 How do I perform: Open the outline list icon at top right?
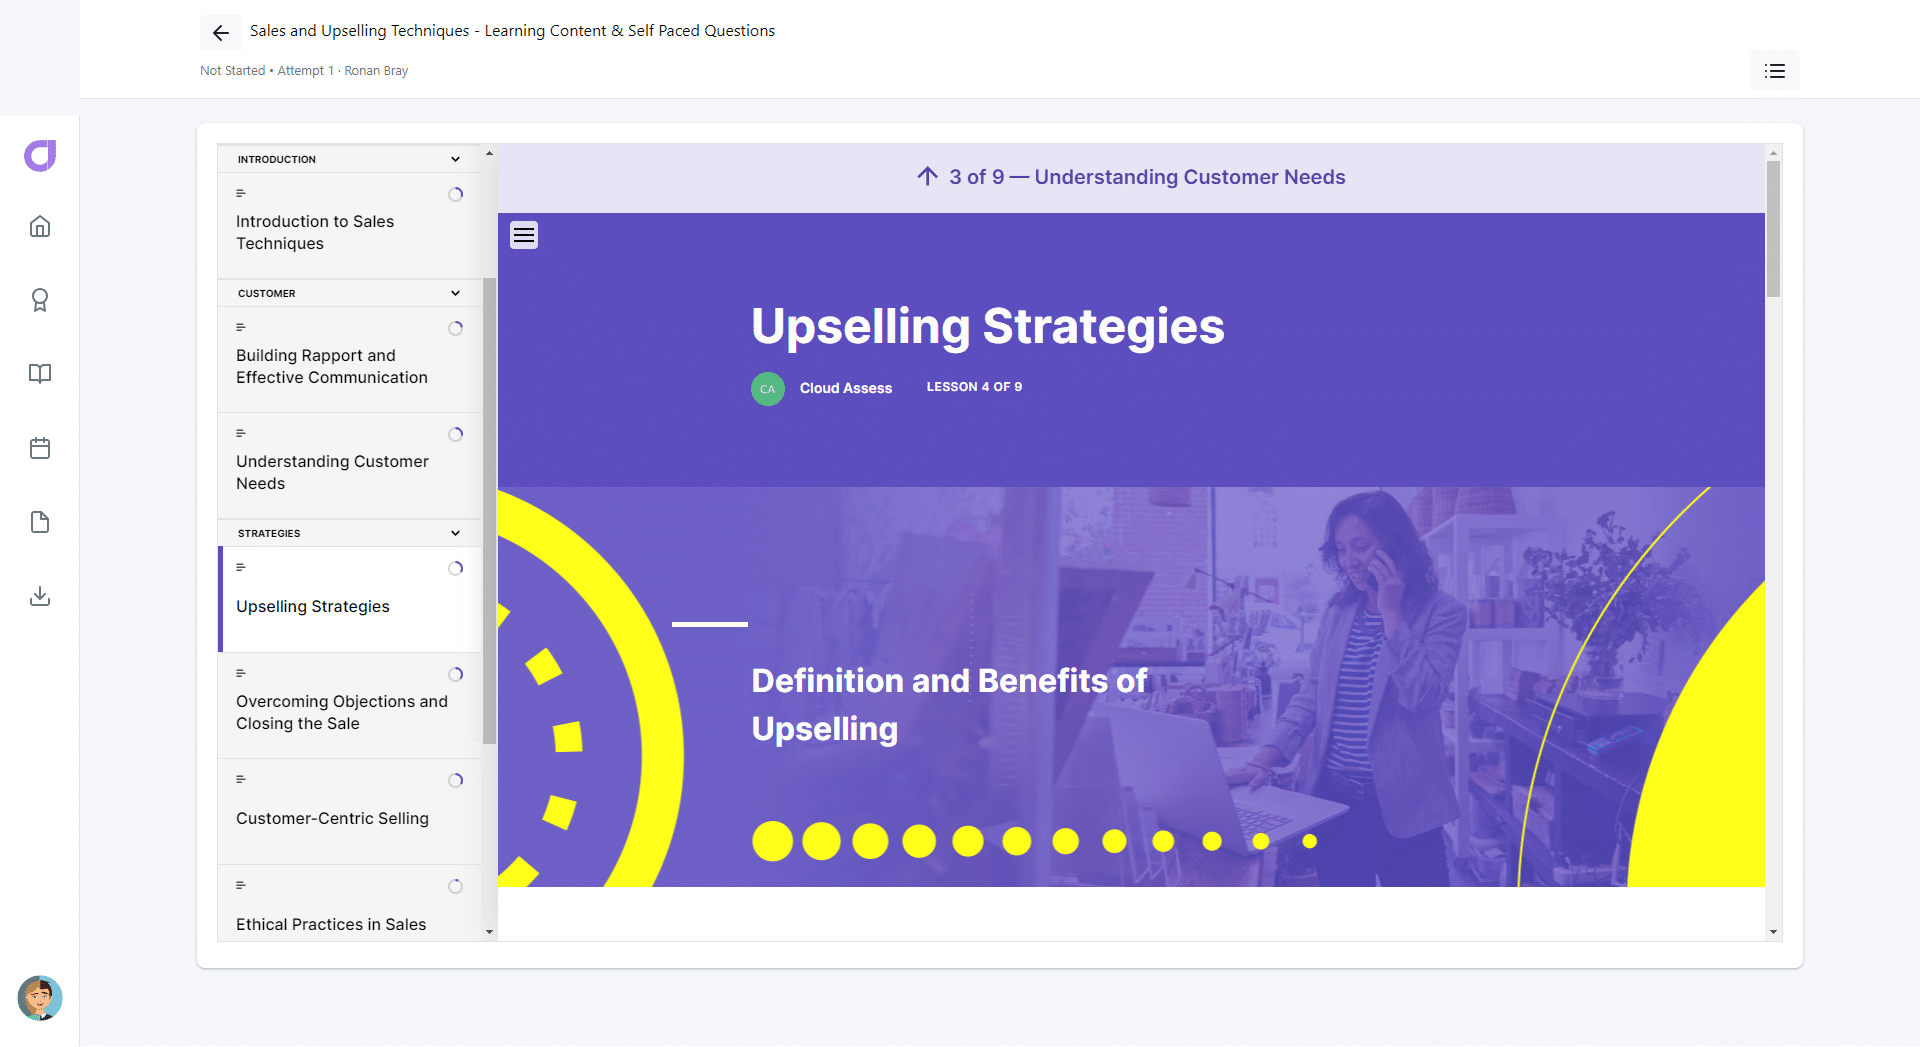click(x=1775, y=71)
